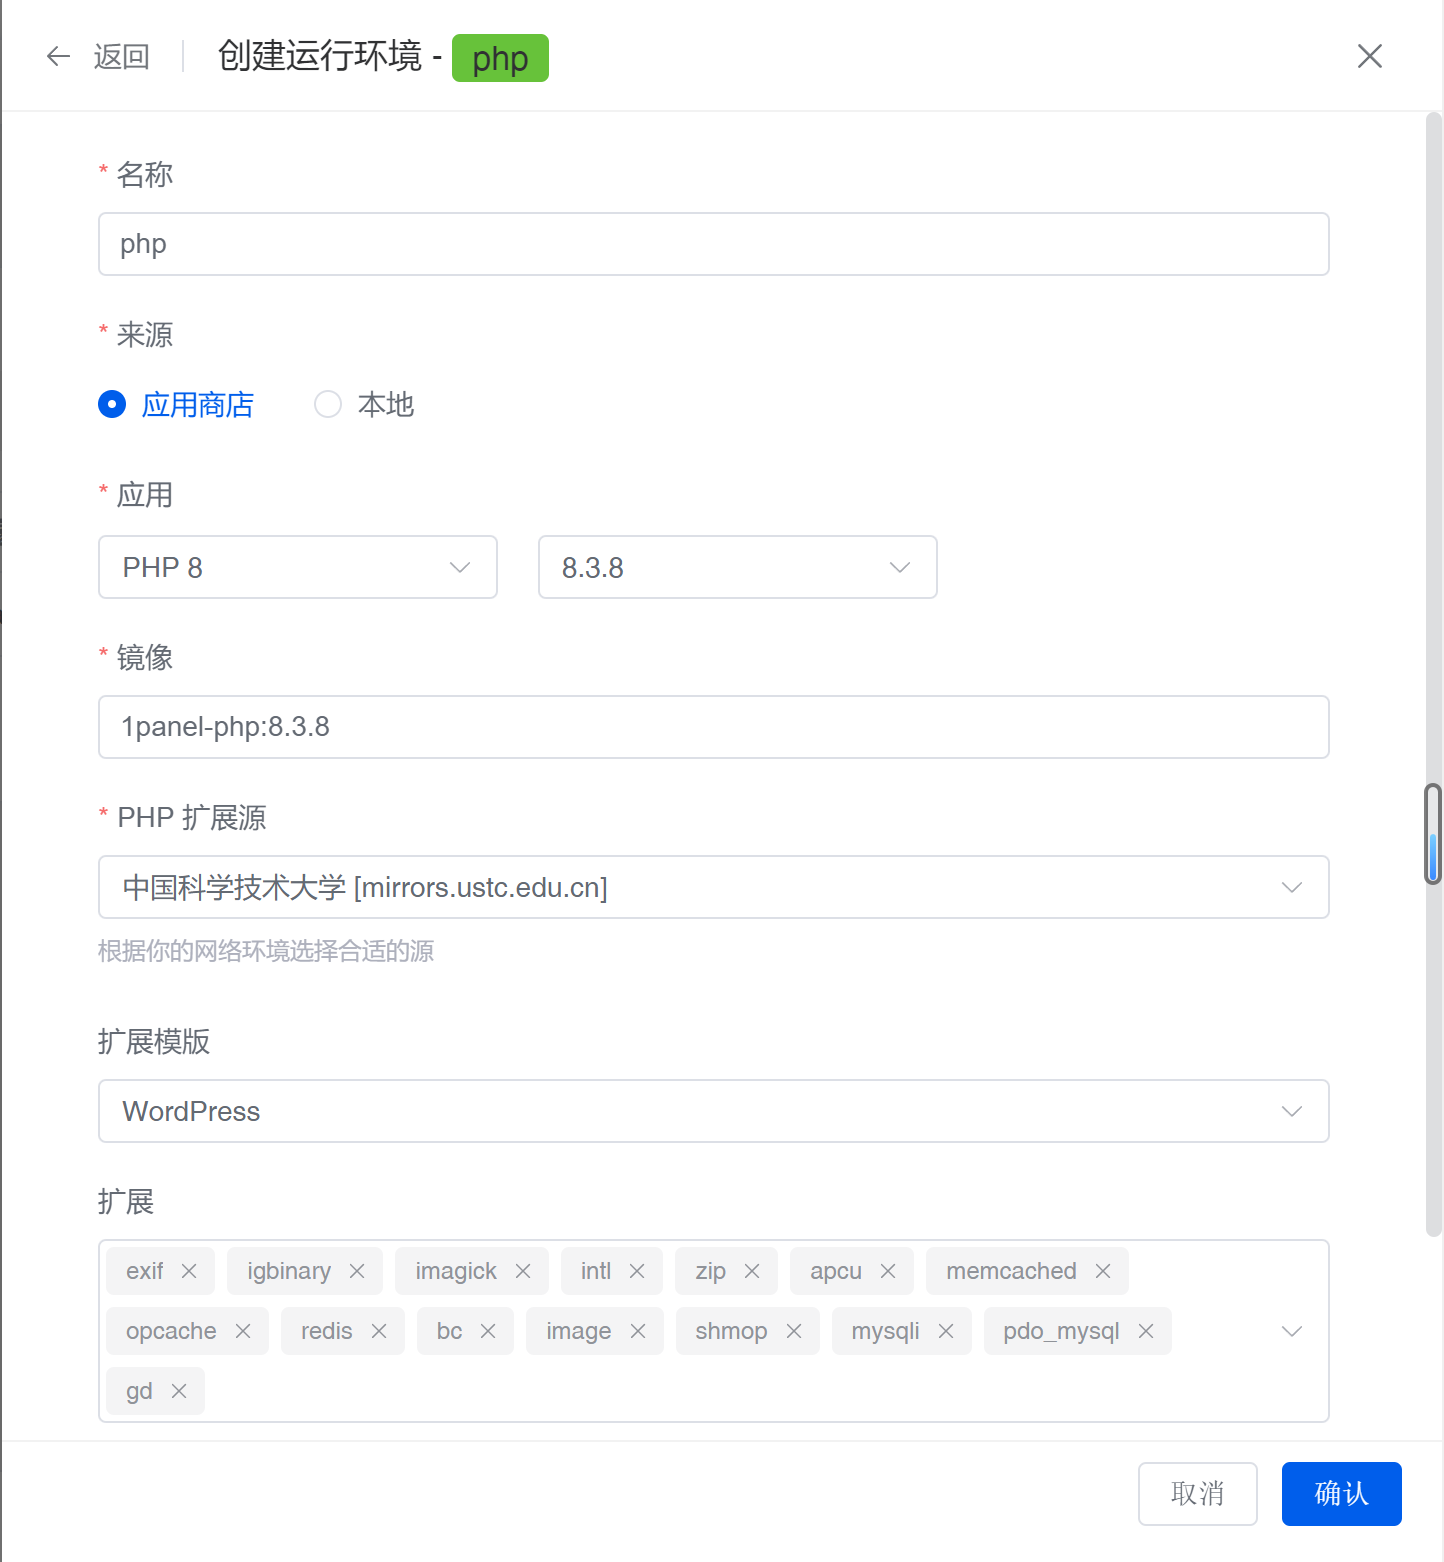Remove the mysqli extension tag
Viewport: 1444px width, 1562px height.
click(x=945, y=1331)
